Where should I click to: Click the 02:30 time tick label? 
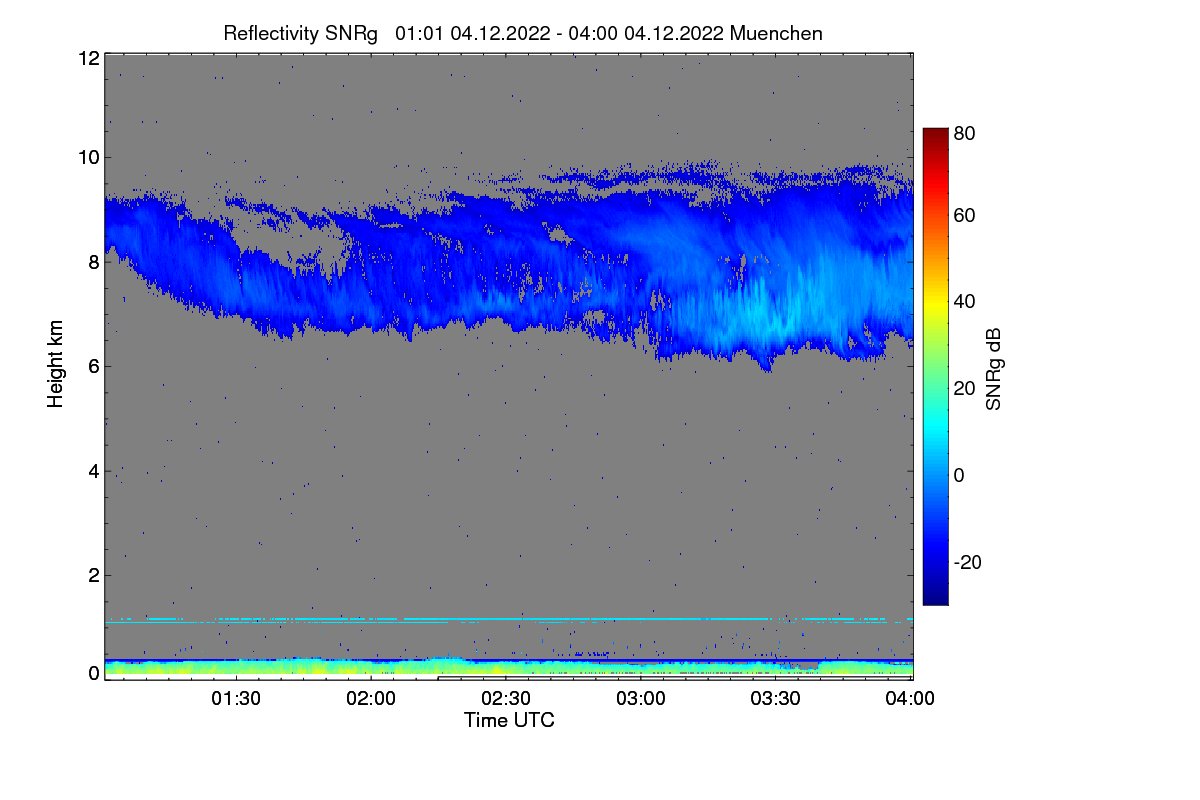click(506, 699)
